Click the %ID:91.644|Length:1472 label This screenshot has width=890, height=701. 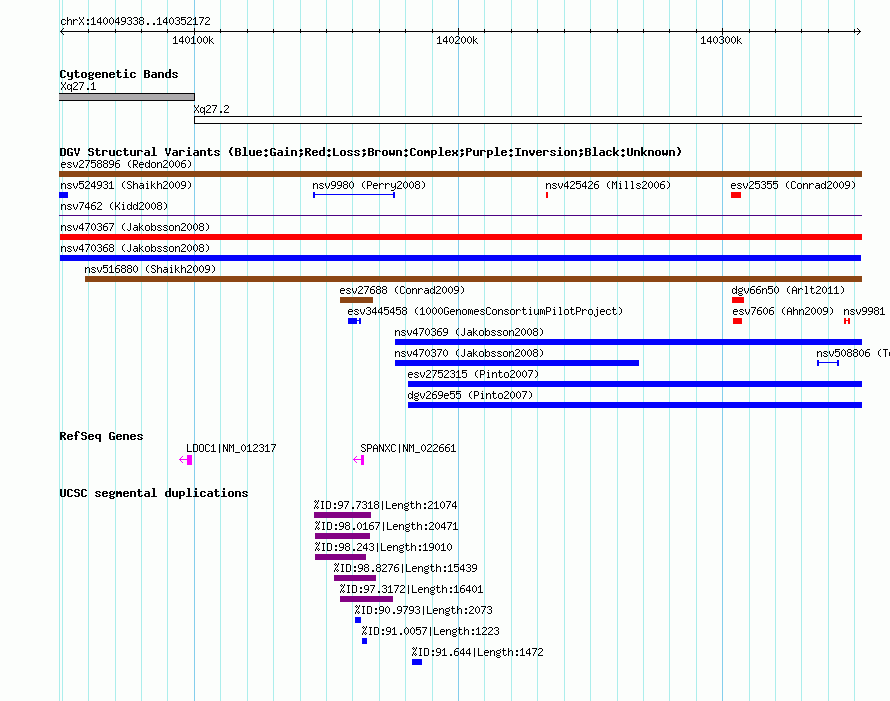(477, 653)
